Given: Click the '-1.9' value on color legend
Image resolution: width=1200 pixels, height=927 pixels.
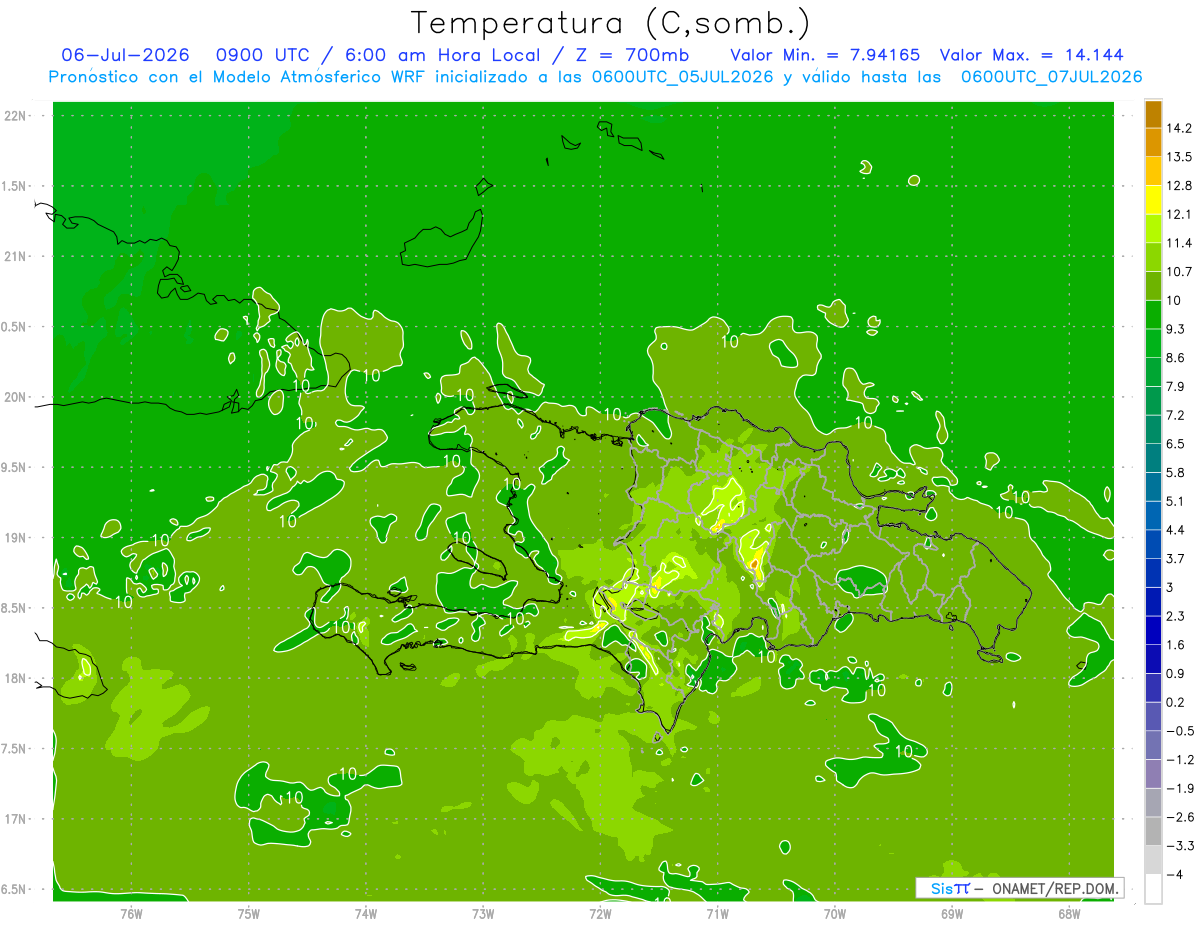Looking at the screenshot, I should click(1179, 788).
